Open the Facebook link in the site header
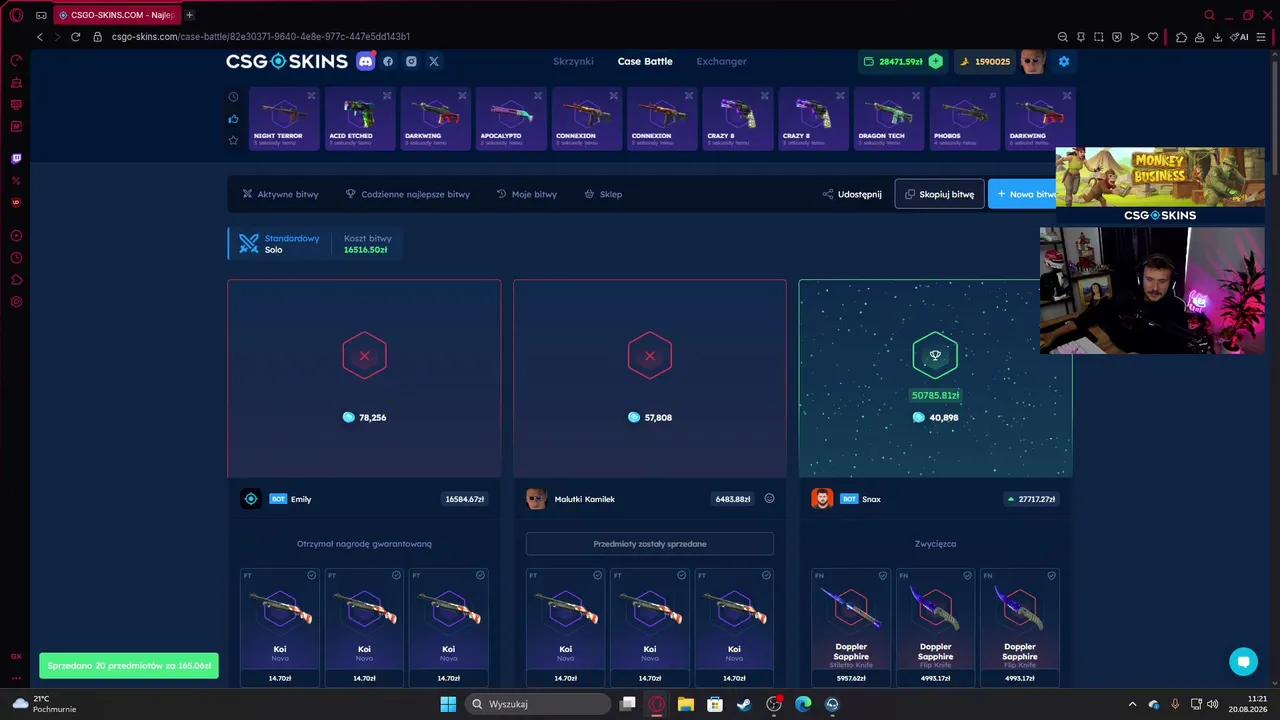This screenshot has width=1280, height=720. coord(388,61)
